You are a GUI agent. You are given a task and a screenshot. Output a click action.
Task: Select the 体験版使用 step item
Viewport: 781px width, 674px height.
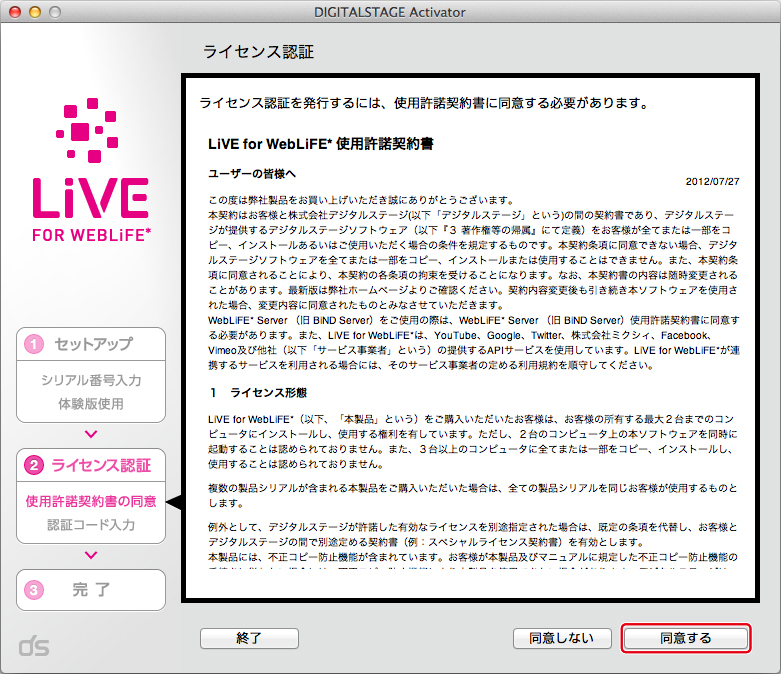91,404
